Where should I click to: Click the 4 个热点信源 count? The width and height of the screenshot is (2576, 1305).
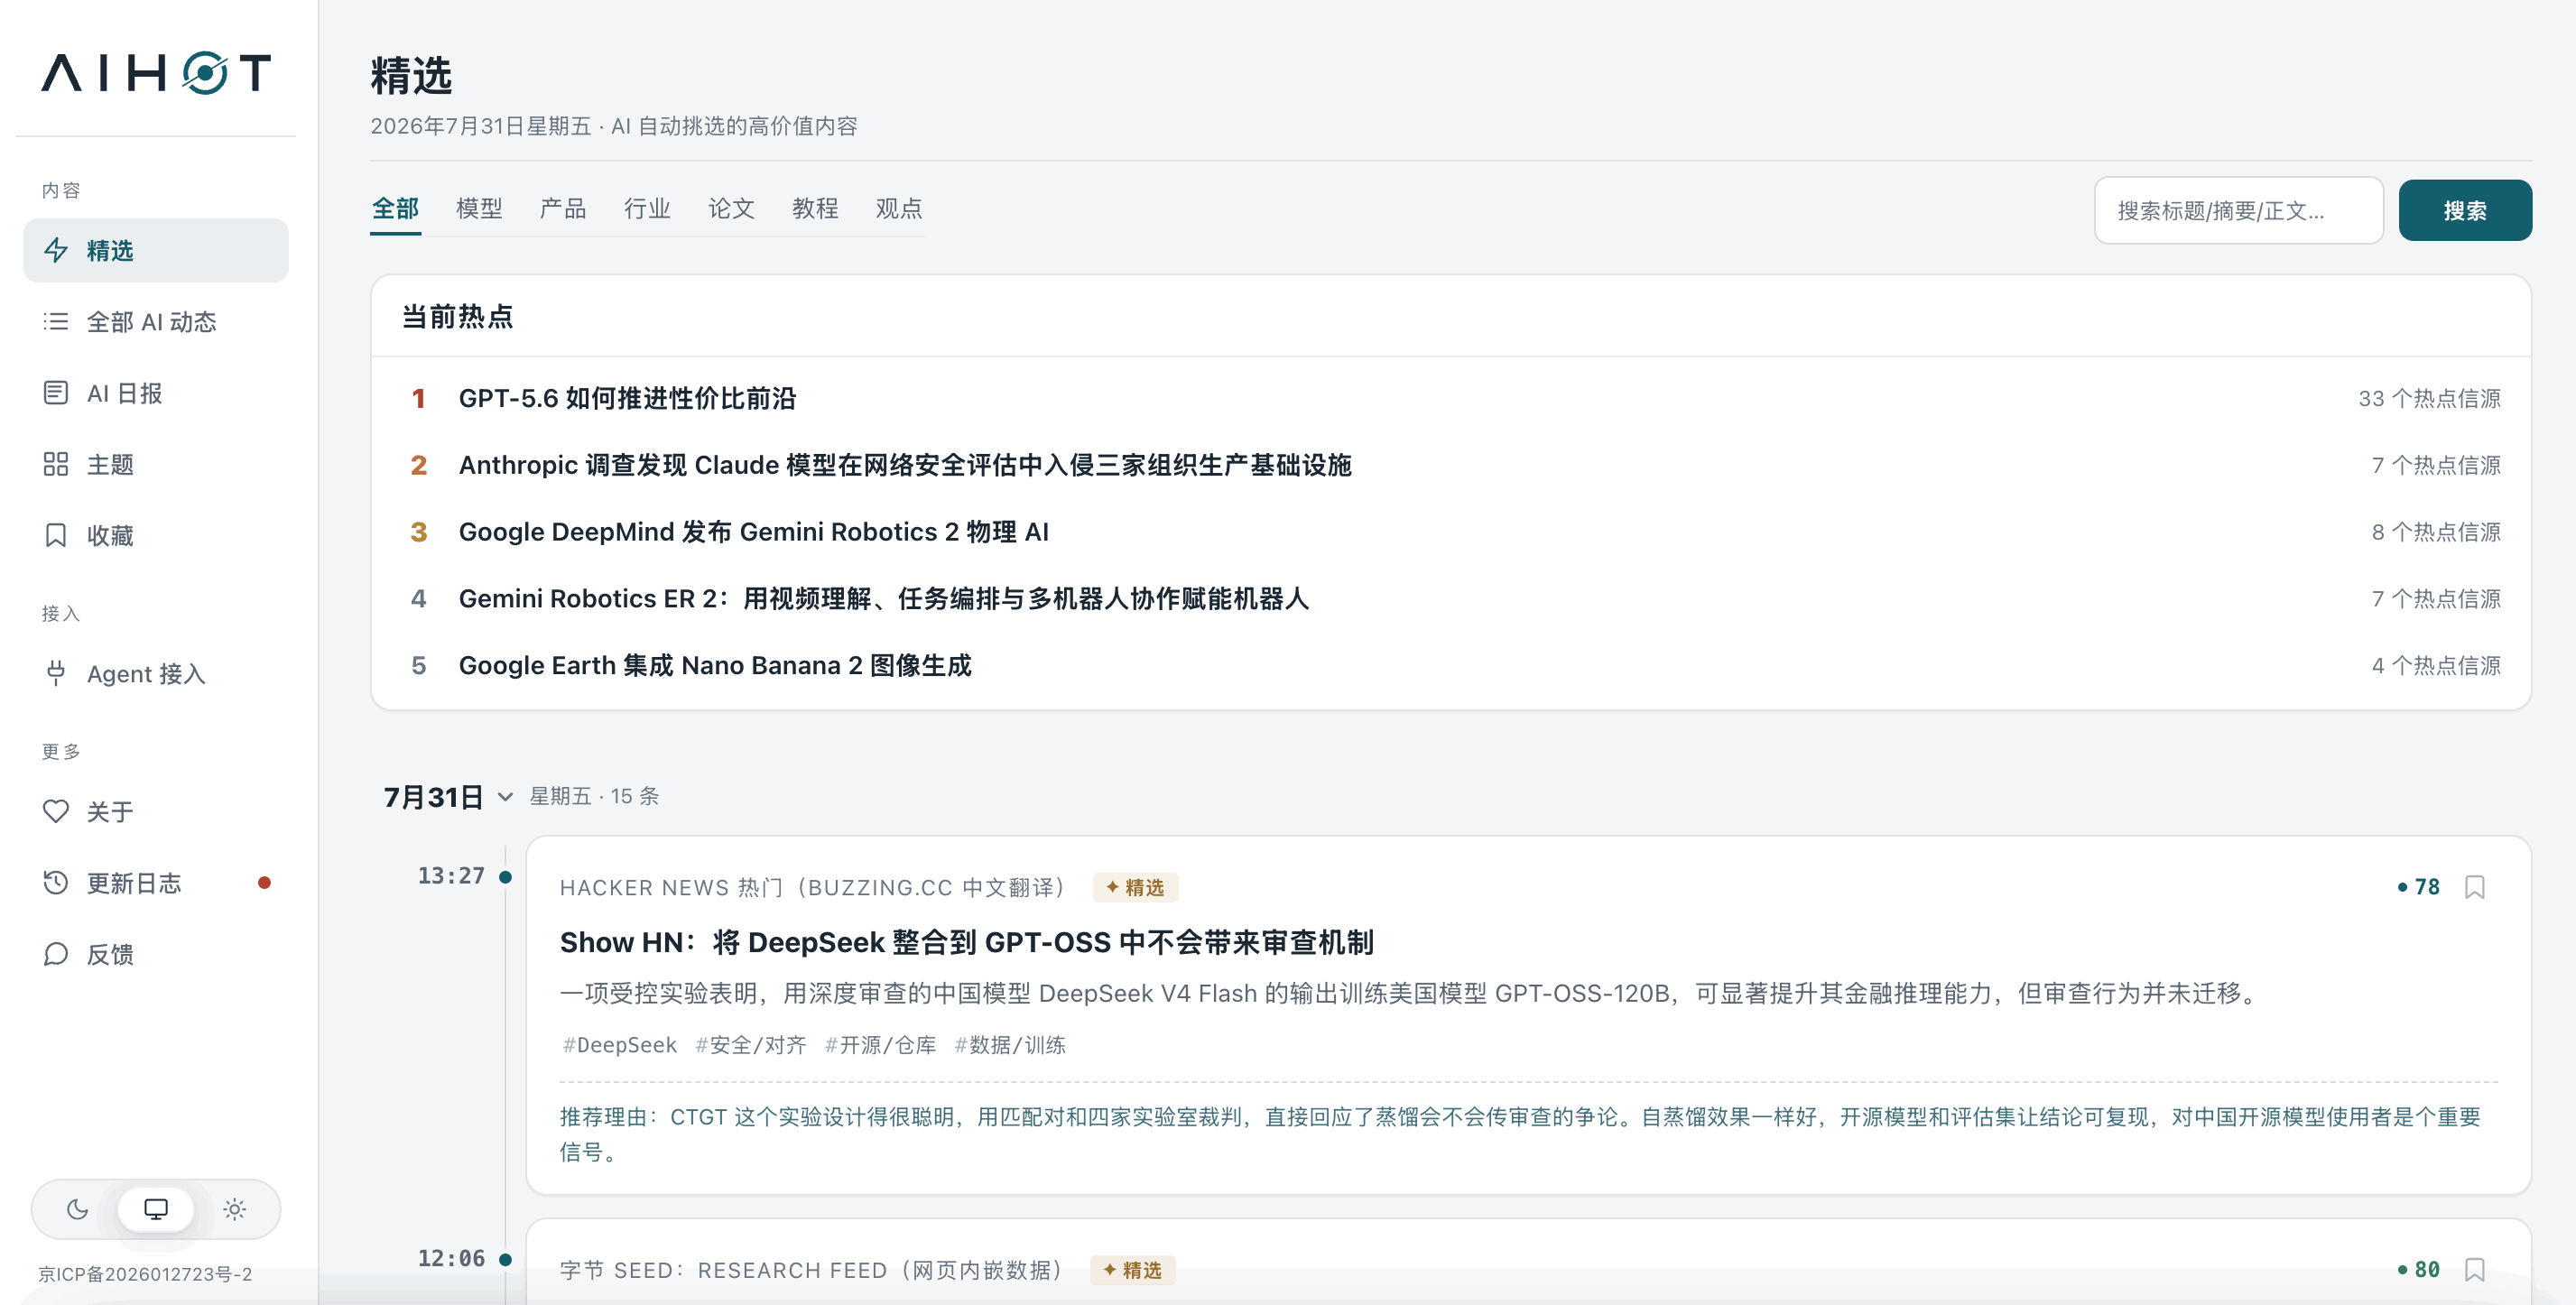tap(2436, 665)
